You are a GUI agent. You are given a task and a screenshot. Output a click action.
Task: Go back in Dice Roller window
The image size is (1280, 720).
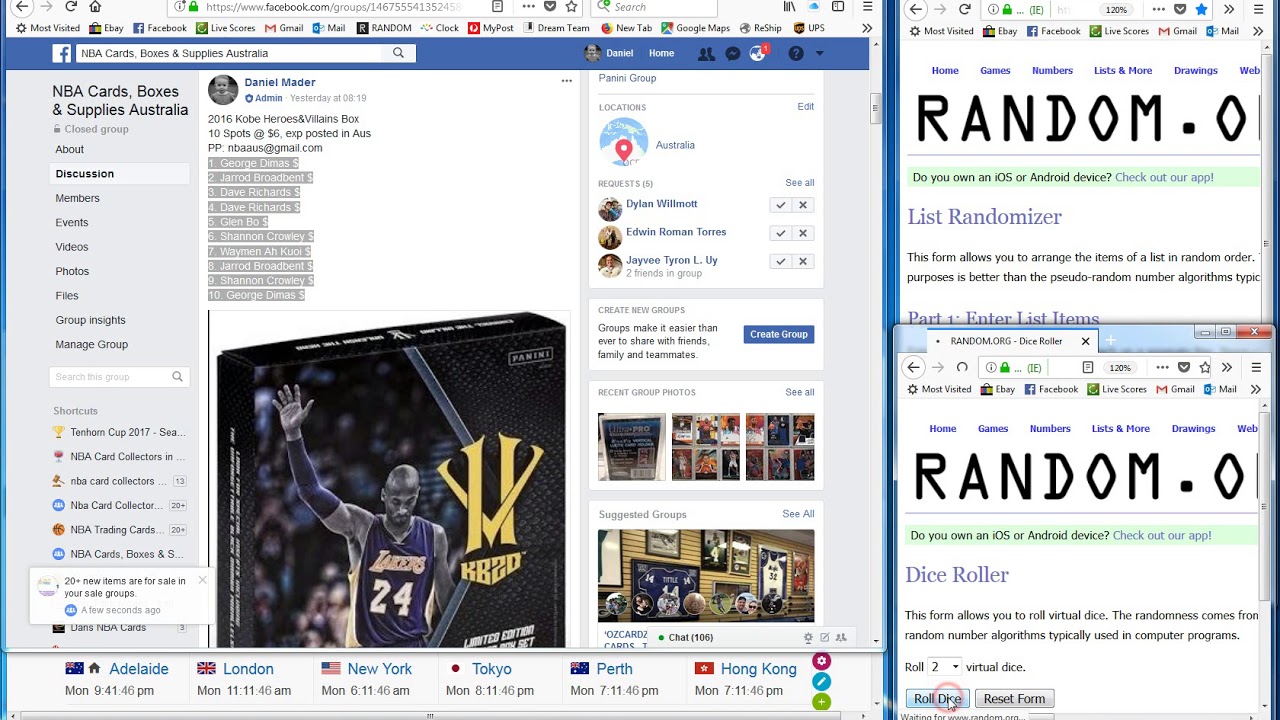[913, 367]
